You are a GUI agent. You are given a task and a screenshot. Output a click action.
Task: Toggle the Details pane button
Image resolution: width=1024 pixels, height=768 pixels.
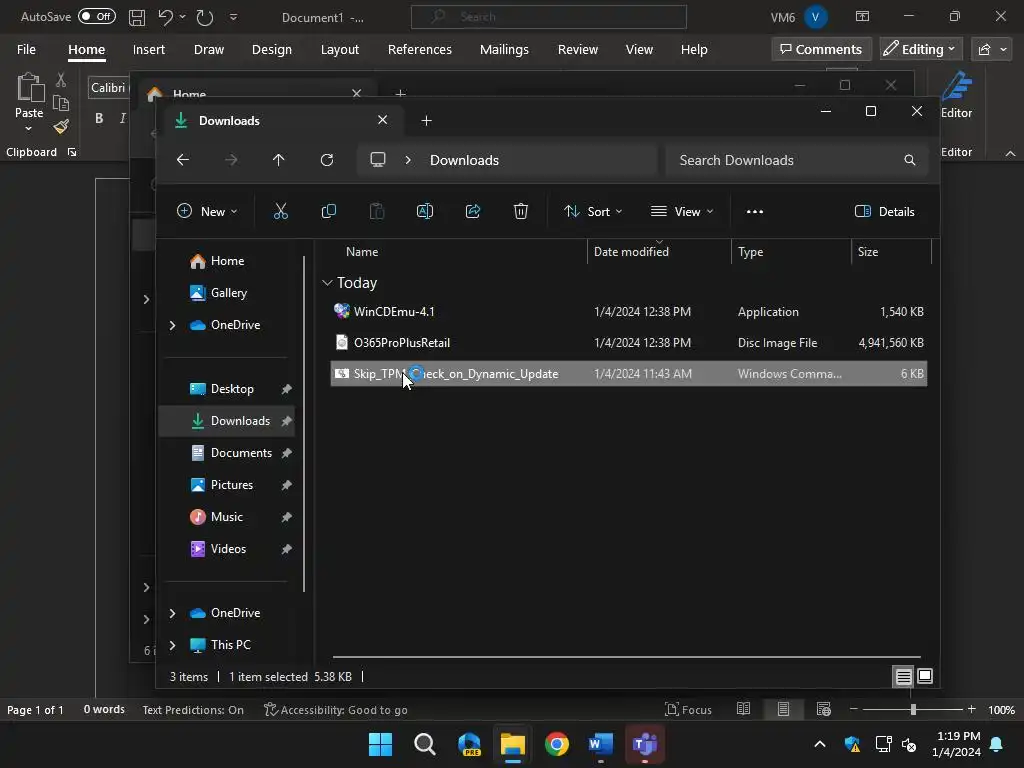pyautogui.click(x=884, y=212)
